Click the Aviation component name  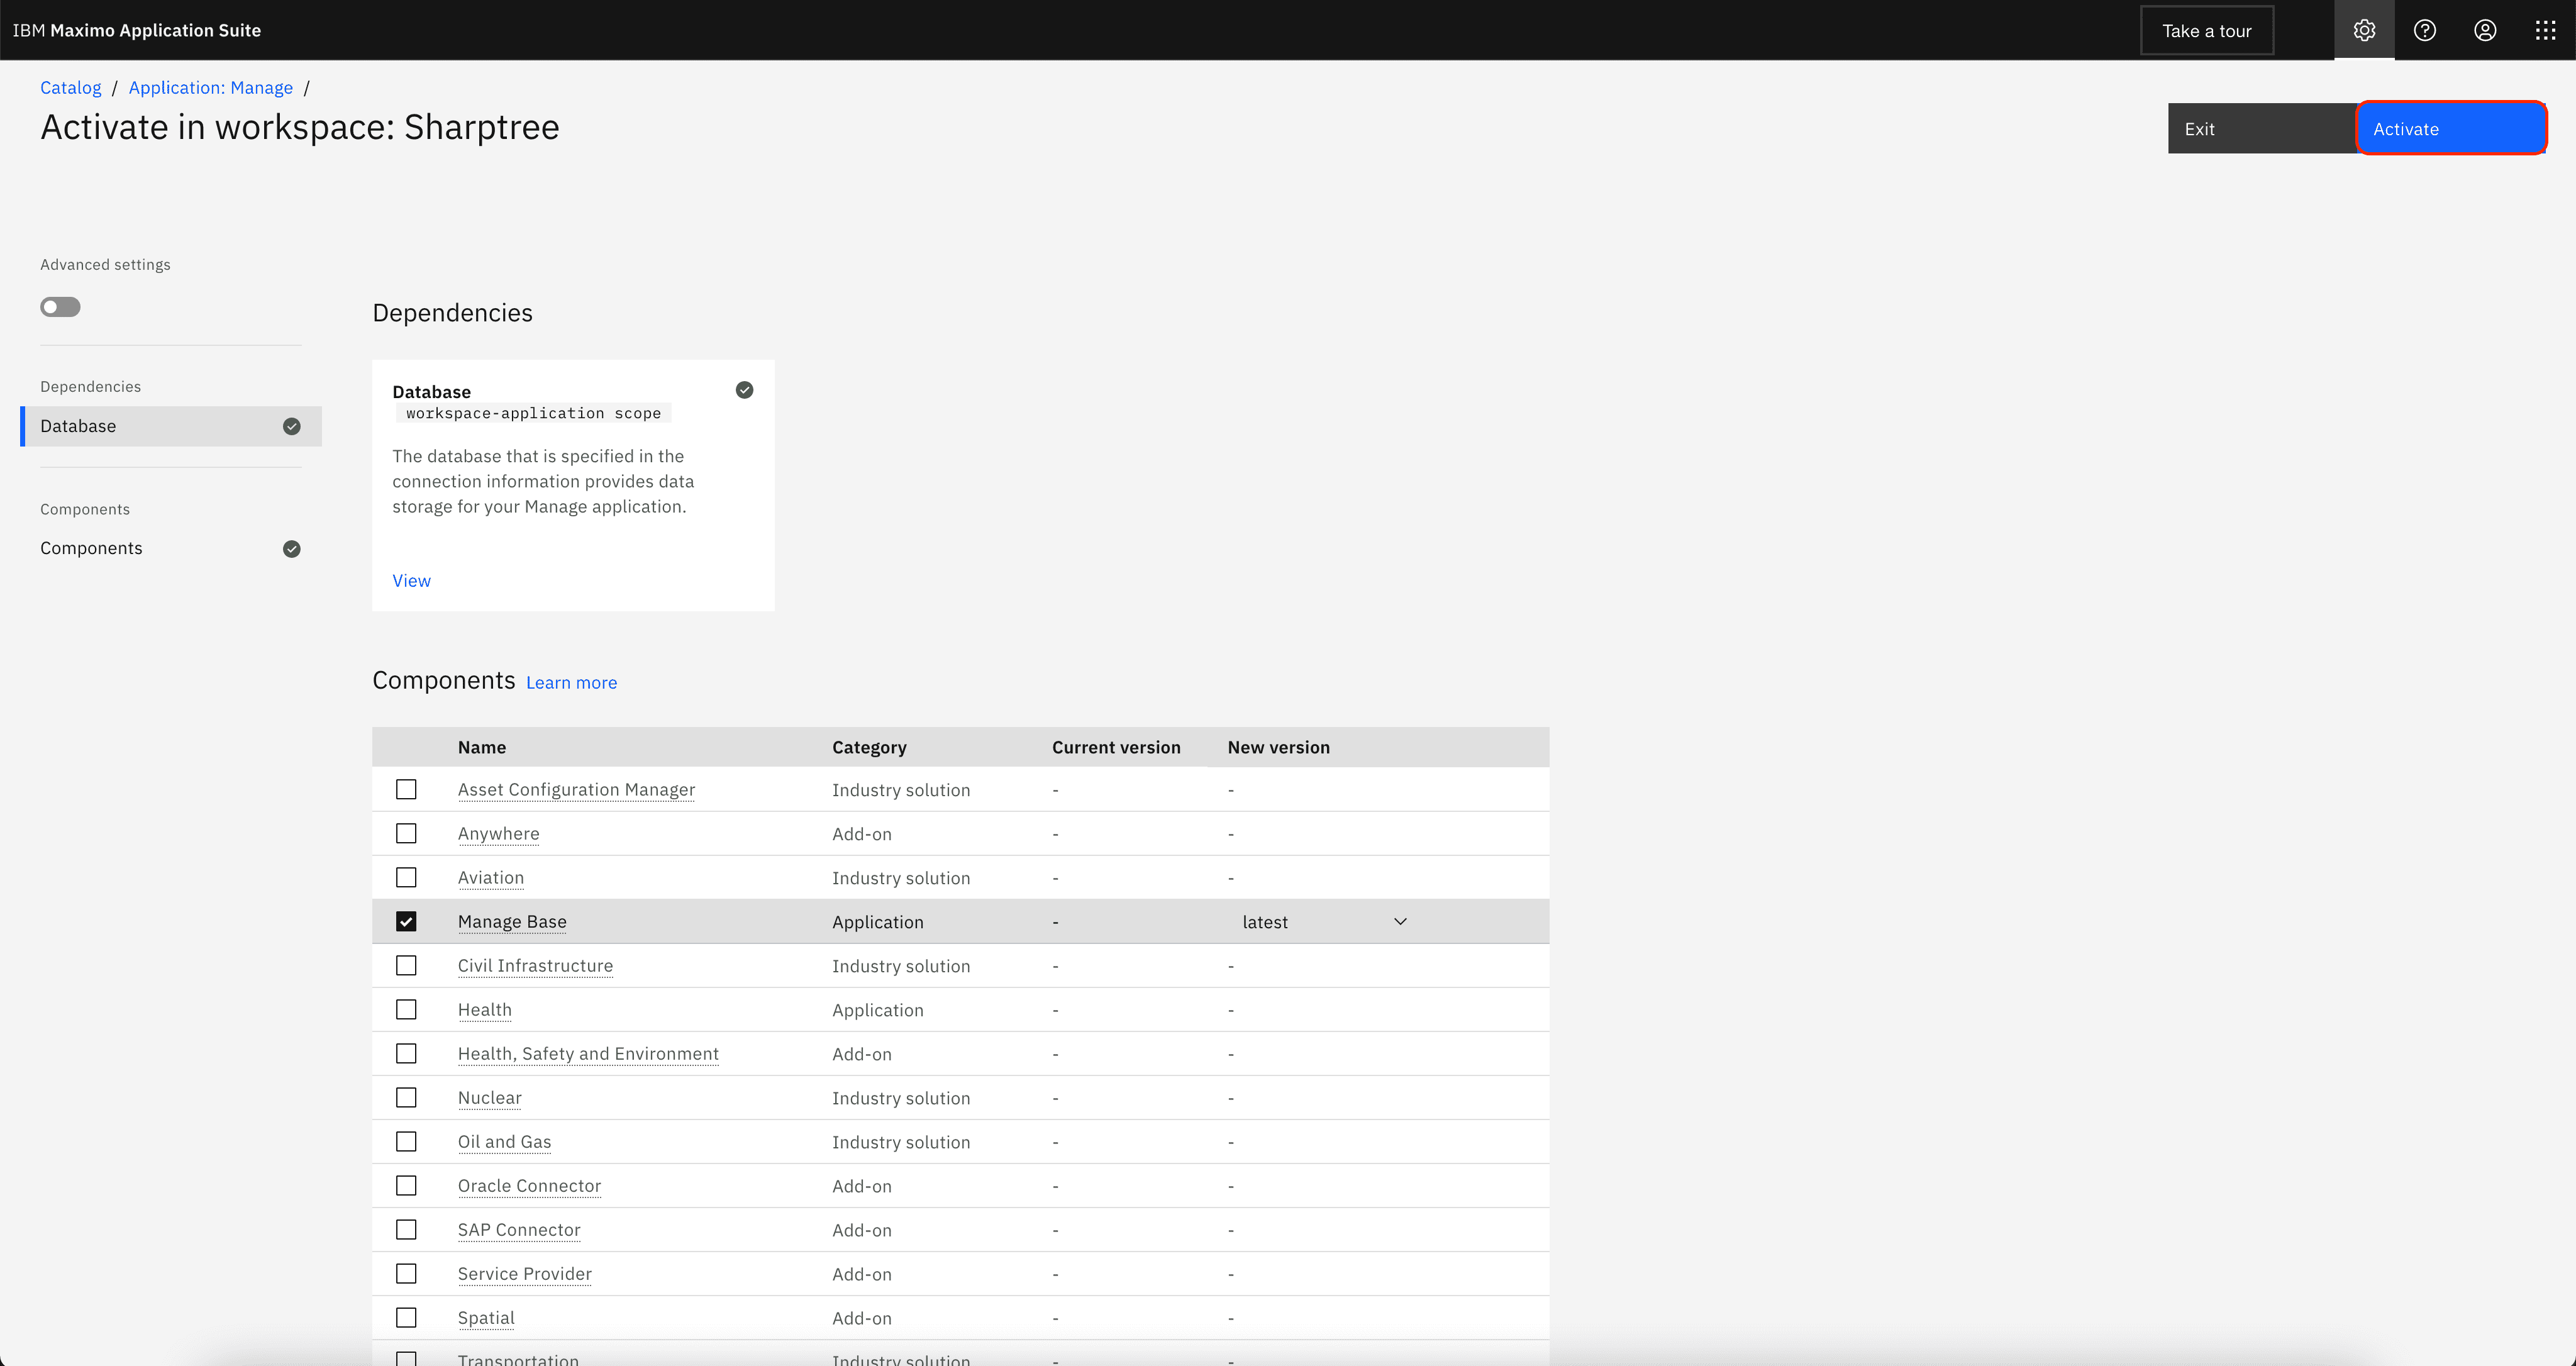point(490,878)
